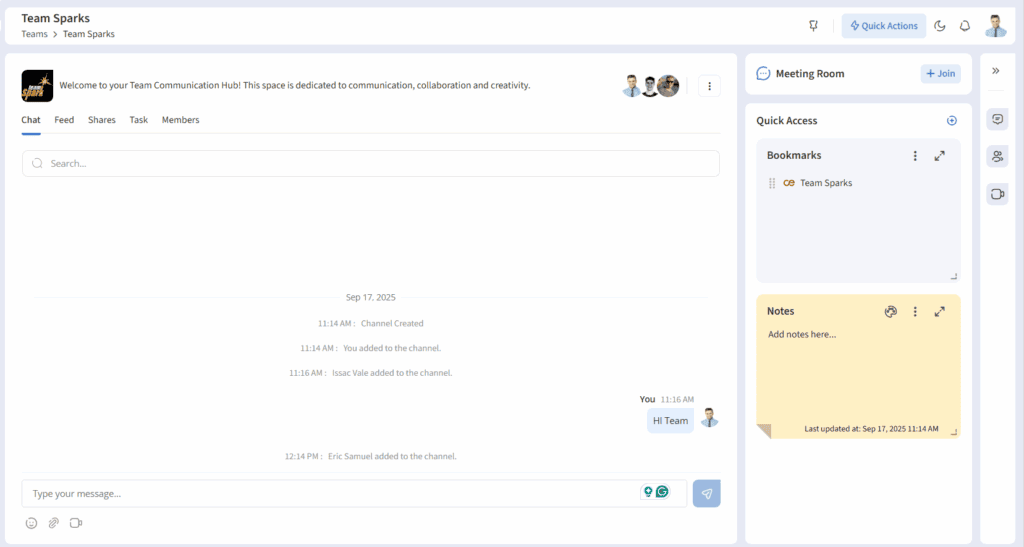Viewport: 1024px width, 547px height.
Task: Click the send message paper plane button
Action: [706, 493]
